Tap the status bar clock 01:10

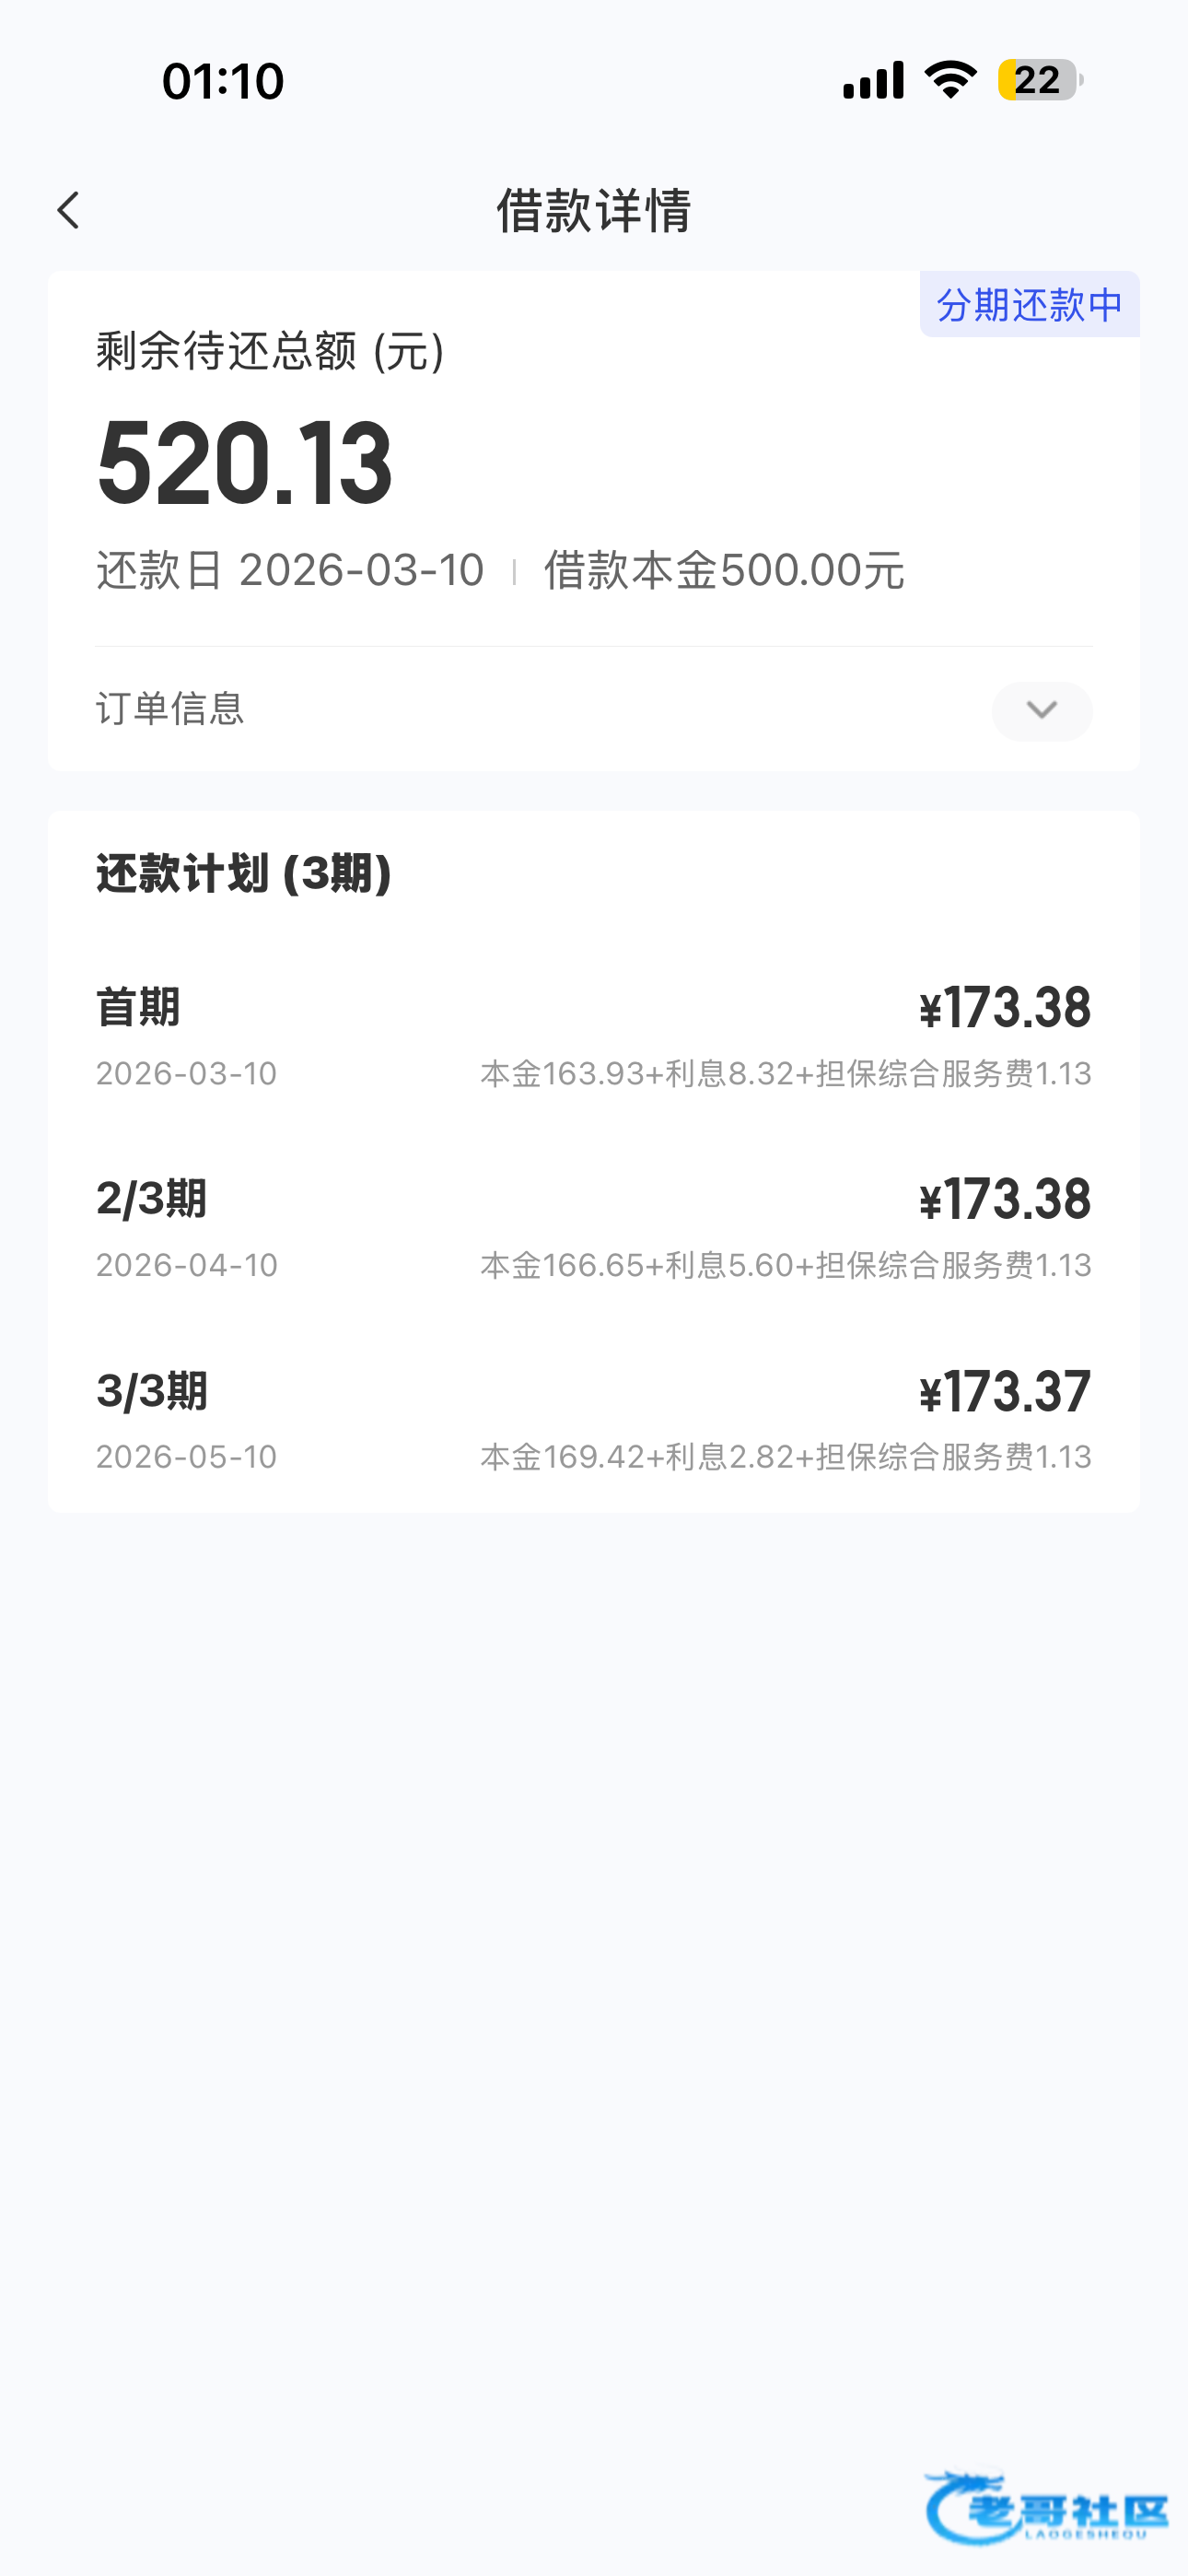(223, 81)
